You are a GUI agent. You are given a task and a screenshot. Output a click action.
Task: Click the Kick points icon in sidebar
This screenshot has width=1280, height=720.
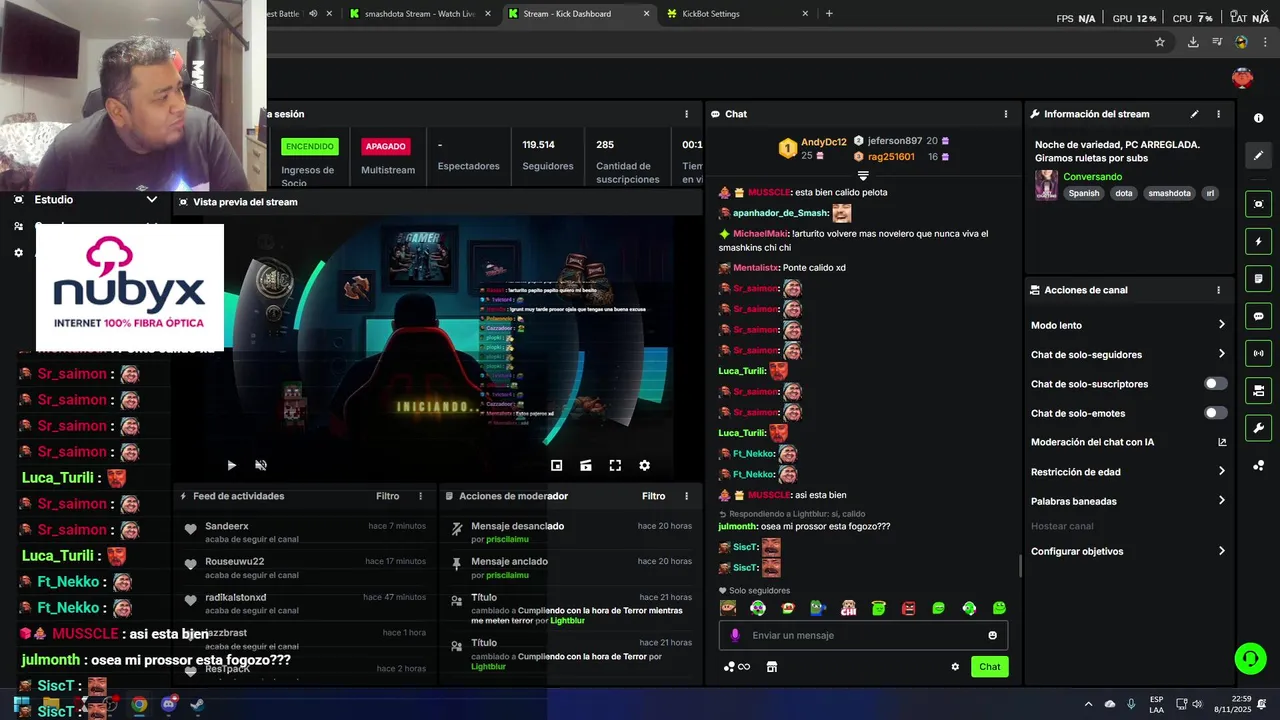1258,466
